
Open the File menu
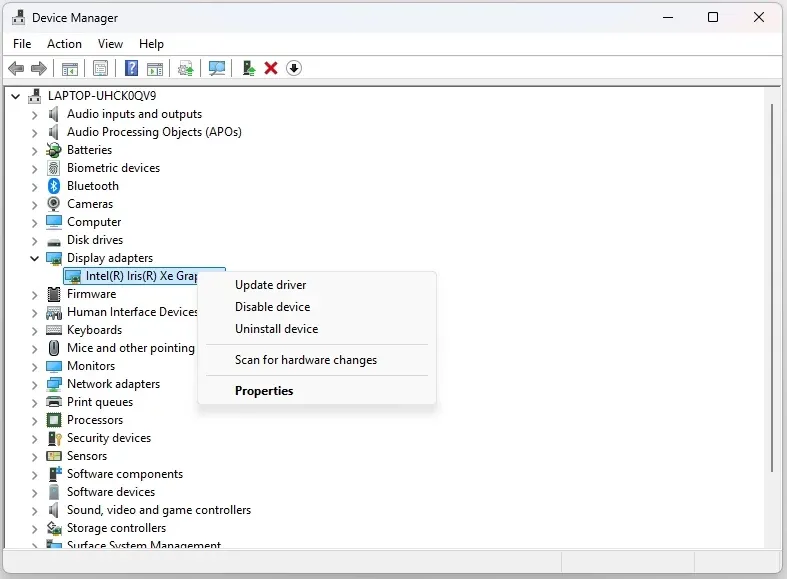pos(22,44)
